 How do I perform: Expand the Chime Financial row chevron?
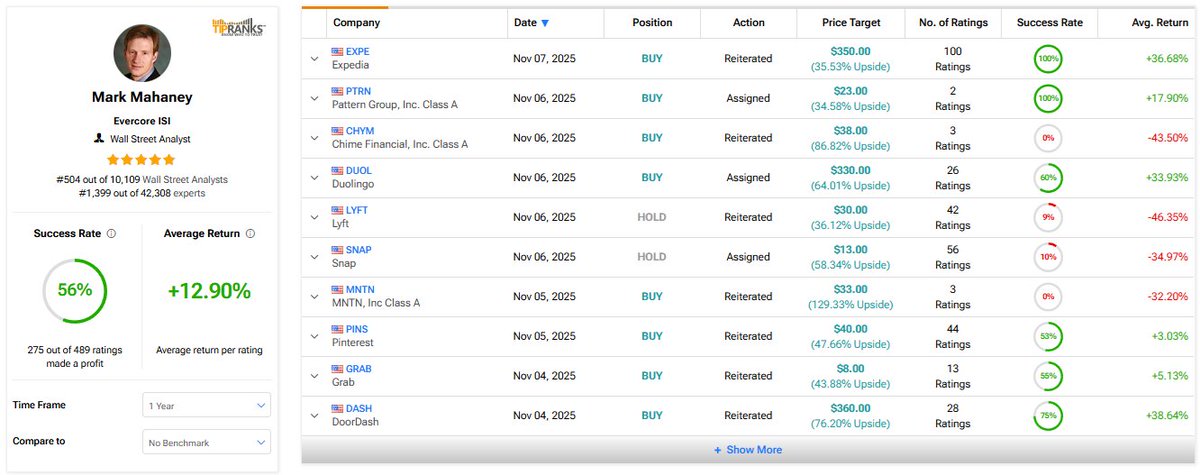[x=314, y=138]
